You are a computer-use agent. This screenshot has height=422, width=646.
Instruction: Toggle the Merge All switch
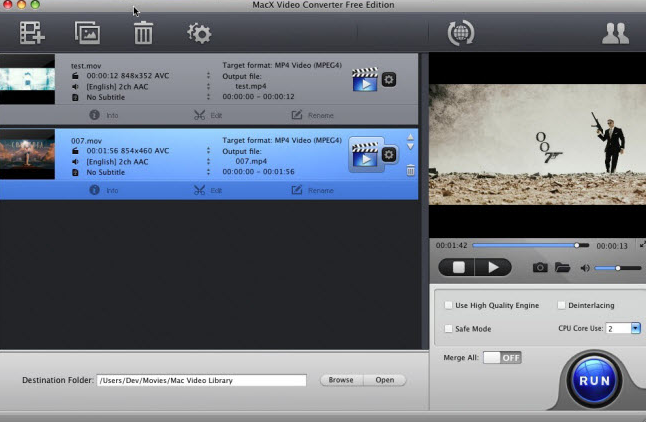[x=502, y=357]
